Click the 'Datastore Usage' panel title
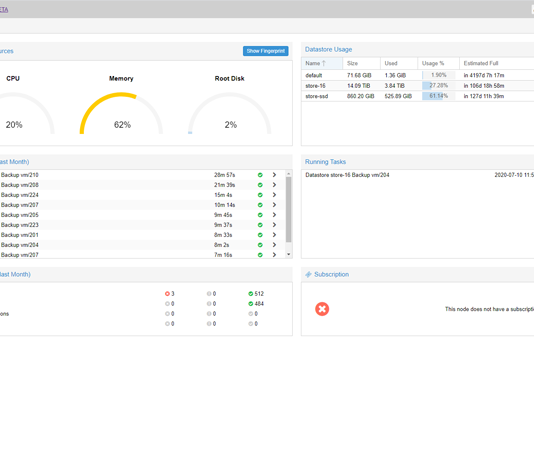This screenshot has height=450, width=534. (x=328, y=49)
